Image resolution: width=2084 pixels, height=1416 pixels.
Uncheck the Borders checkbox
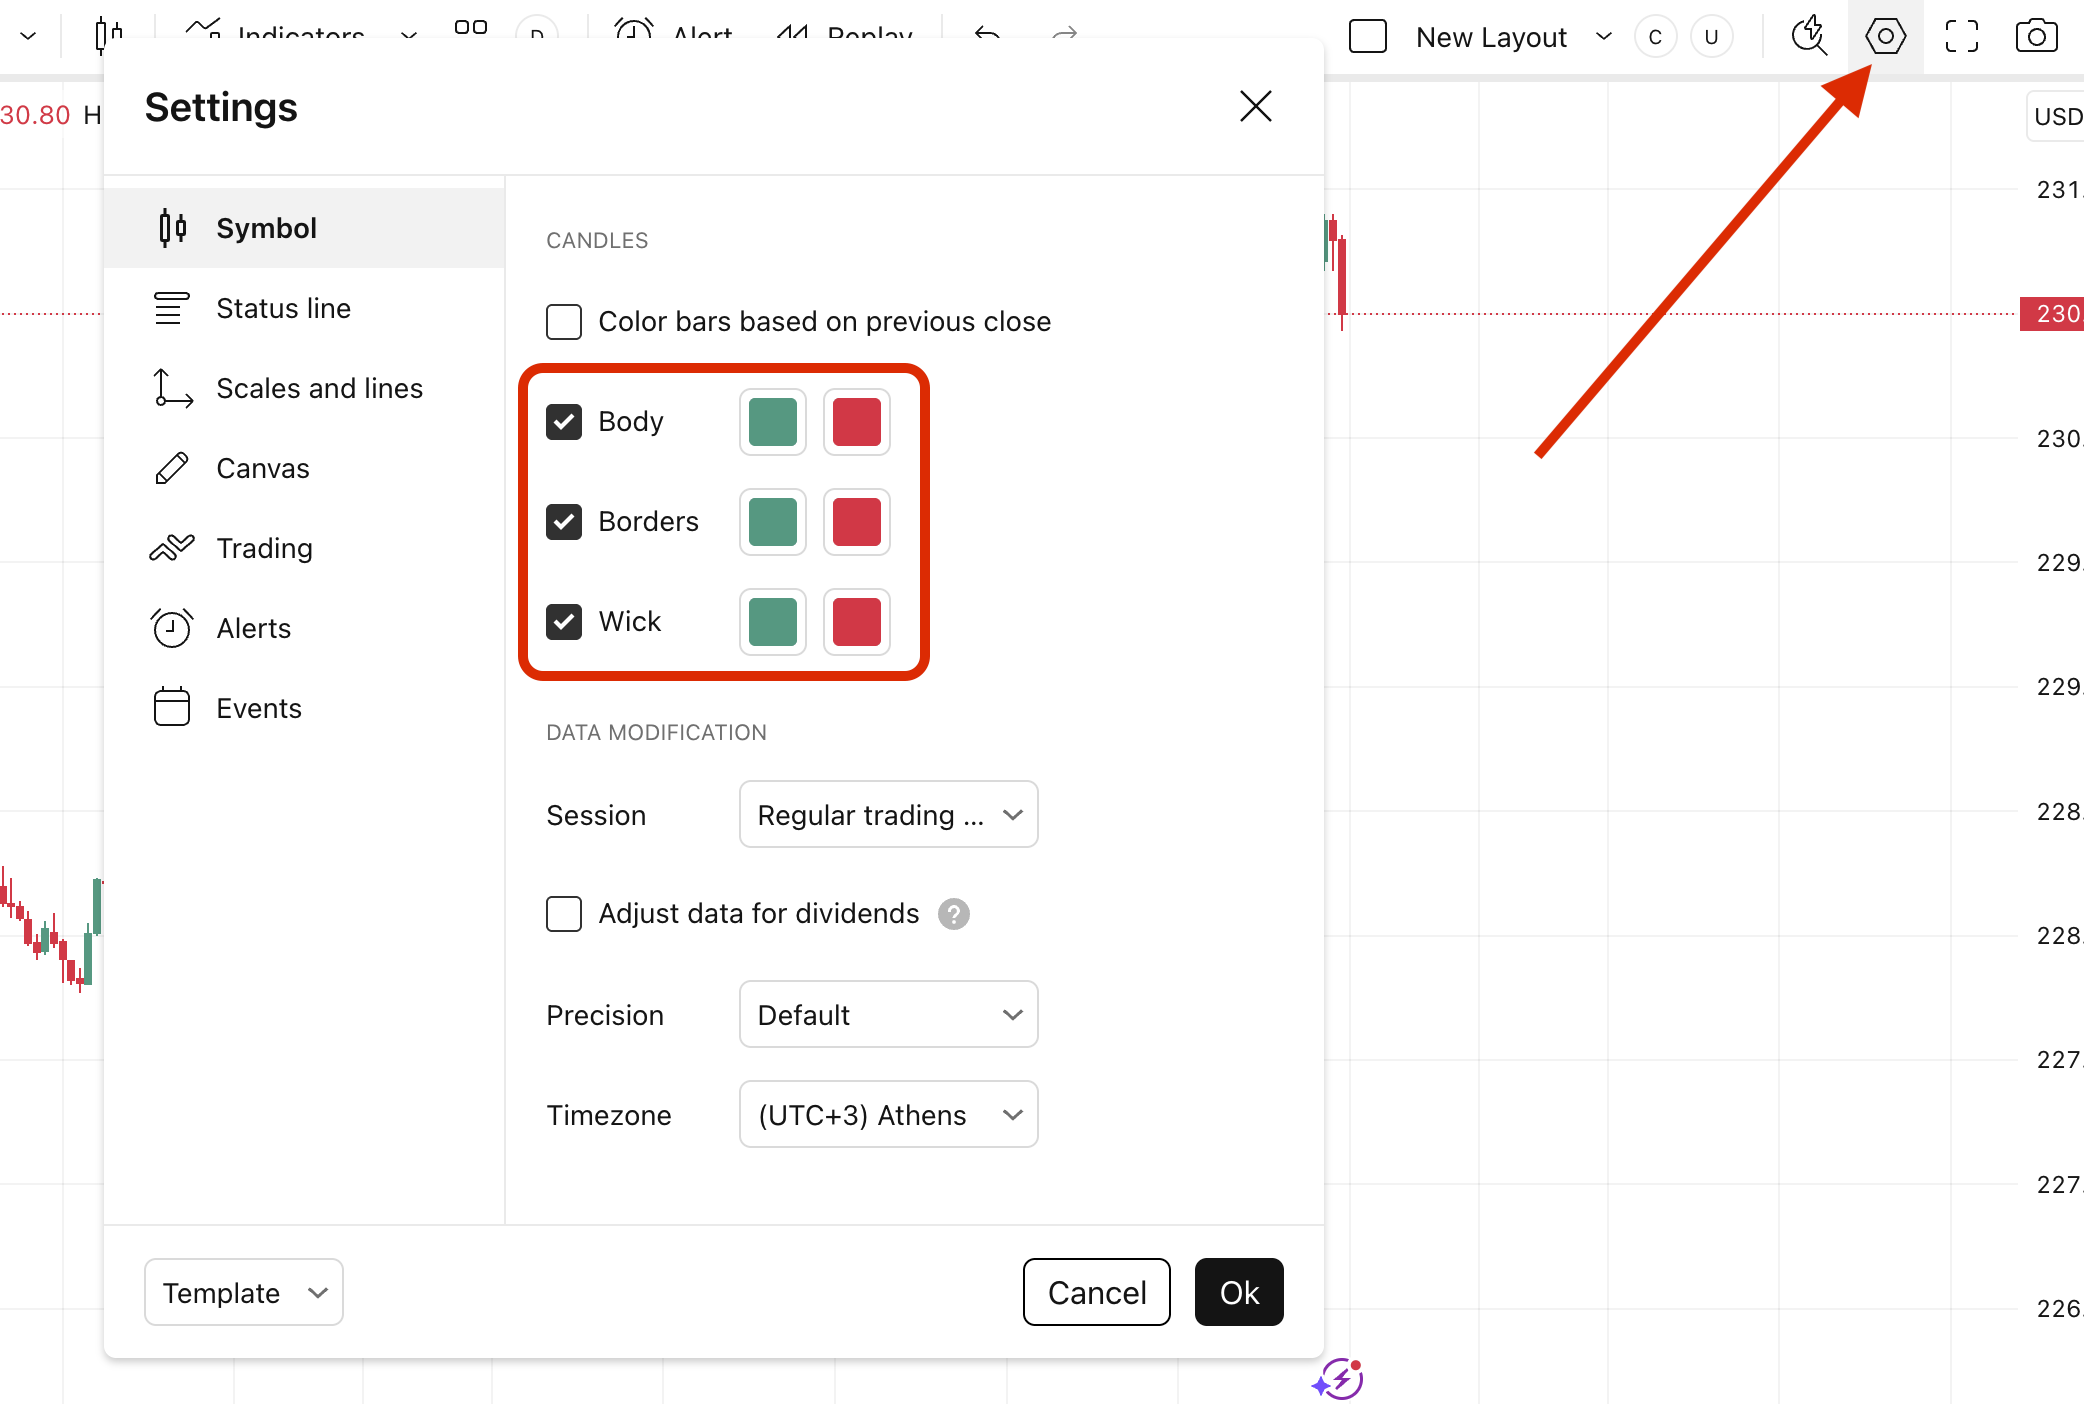point(564,522)
